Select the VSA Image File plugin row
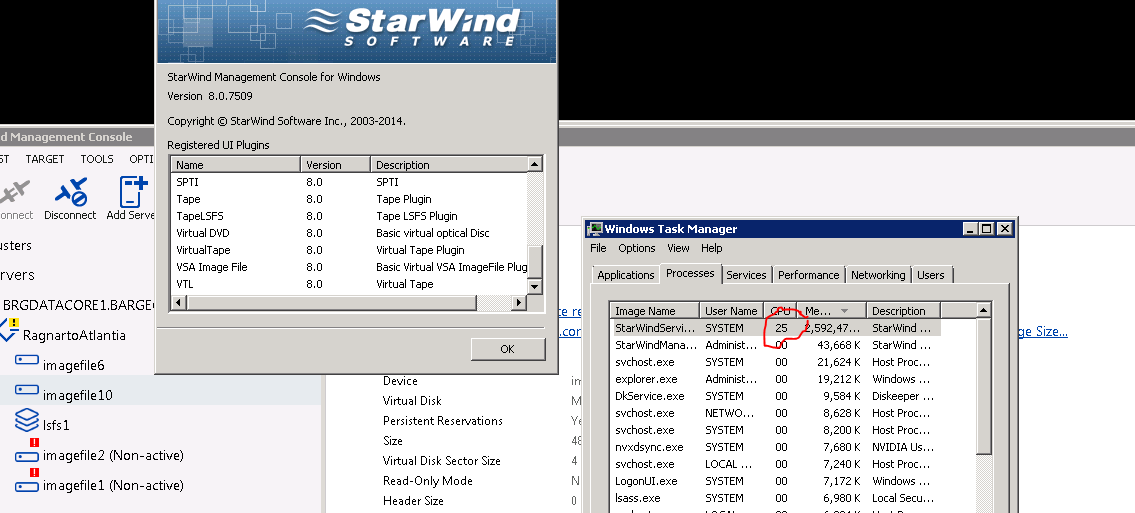This screenshot has height=513, width=1135. pyautogui.click(x=350, y=267)
